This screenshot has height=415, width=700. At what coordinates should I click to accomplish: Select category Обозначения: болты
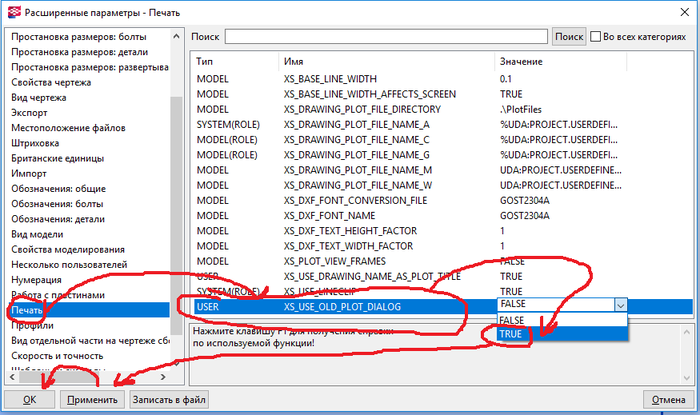pyautogui.click(x=57, y=203)
